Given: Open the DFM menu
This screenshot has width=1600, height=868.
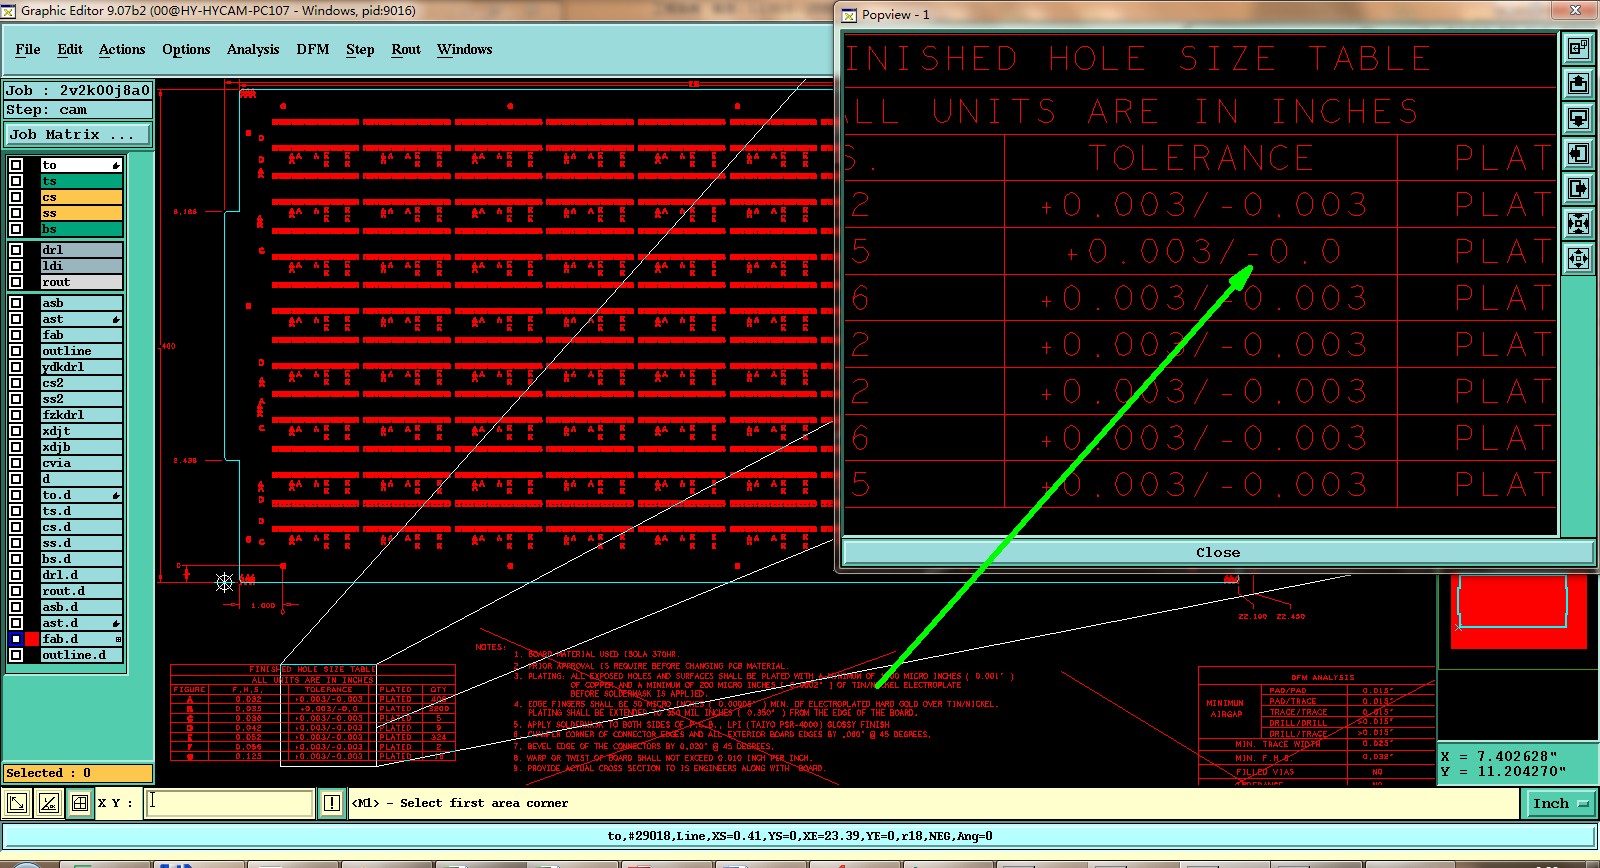Looking at the screenshot, I should pyautogui.click(x=313, y=49).
